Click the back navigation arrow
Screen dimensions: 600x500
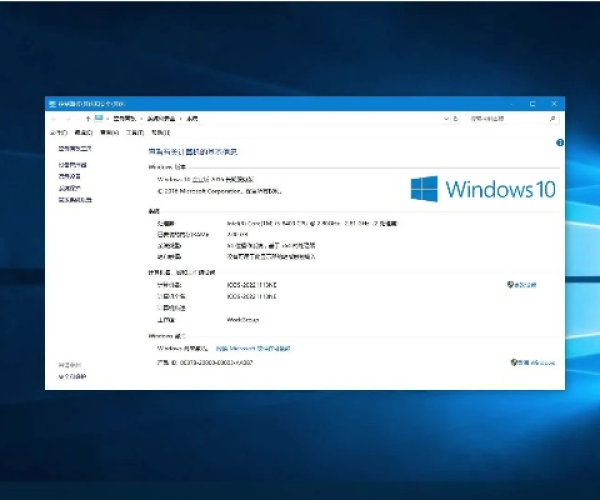point(54,119)
